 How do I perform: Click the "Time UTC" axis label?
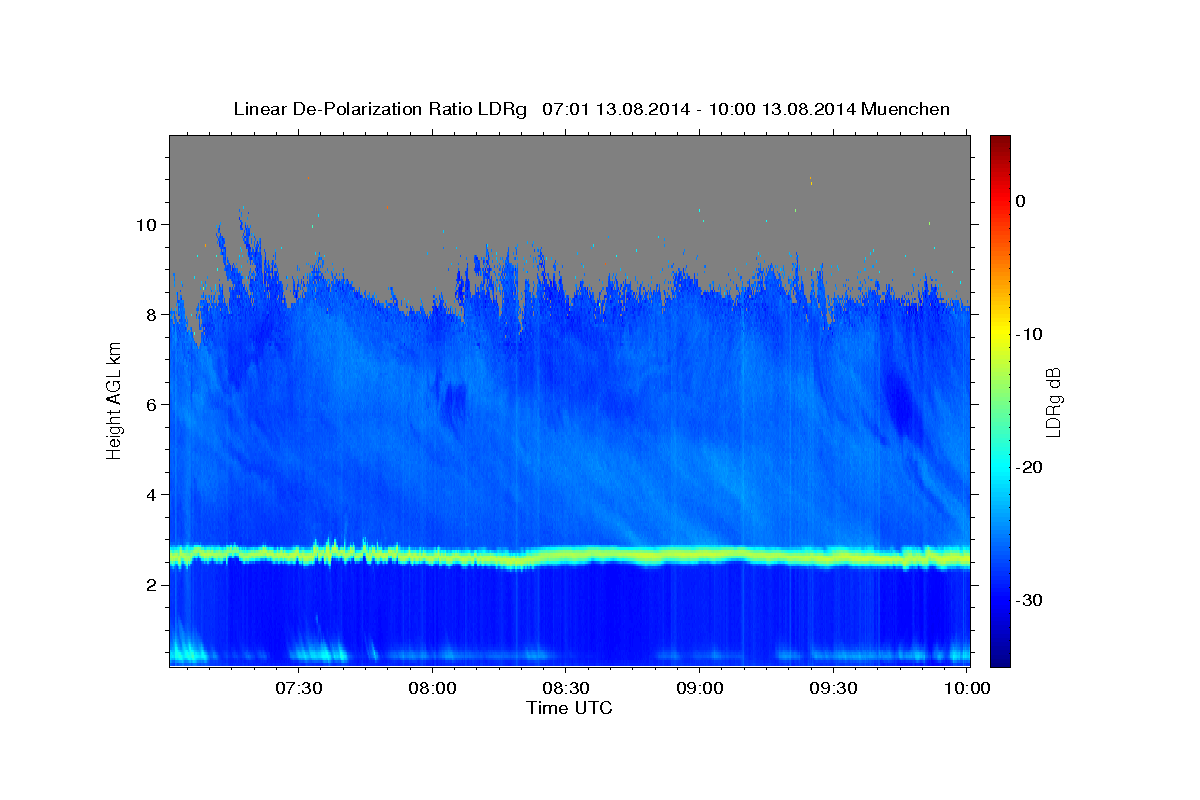coord(569,708)
